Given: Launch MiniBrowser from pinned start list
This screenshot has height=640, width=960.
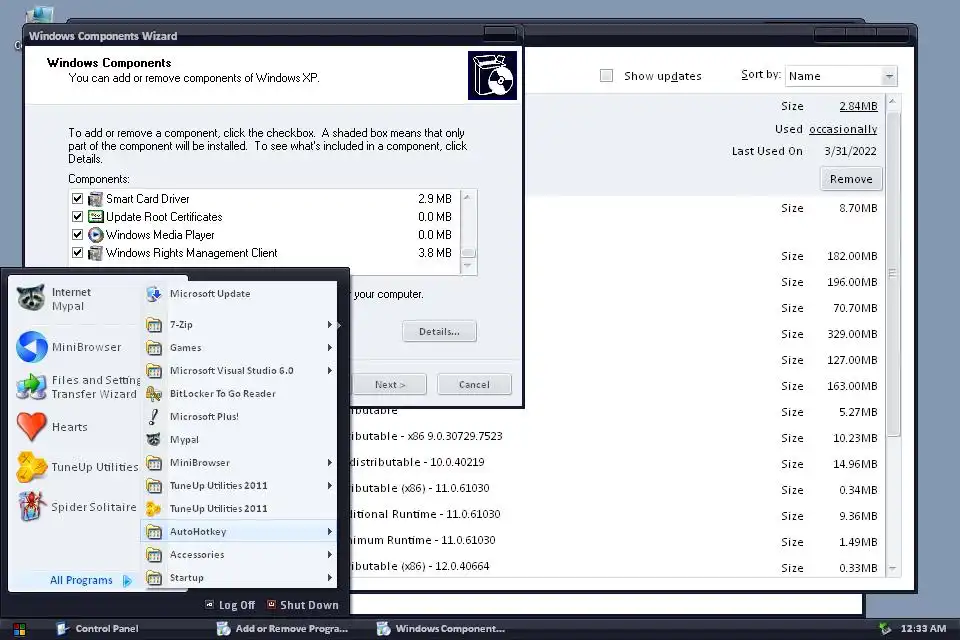Looking at the screenshot, I should (x=31, y=347).
